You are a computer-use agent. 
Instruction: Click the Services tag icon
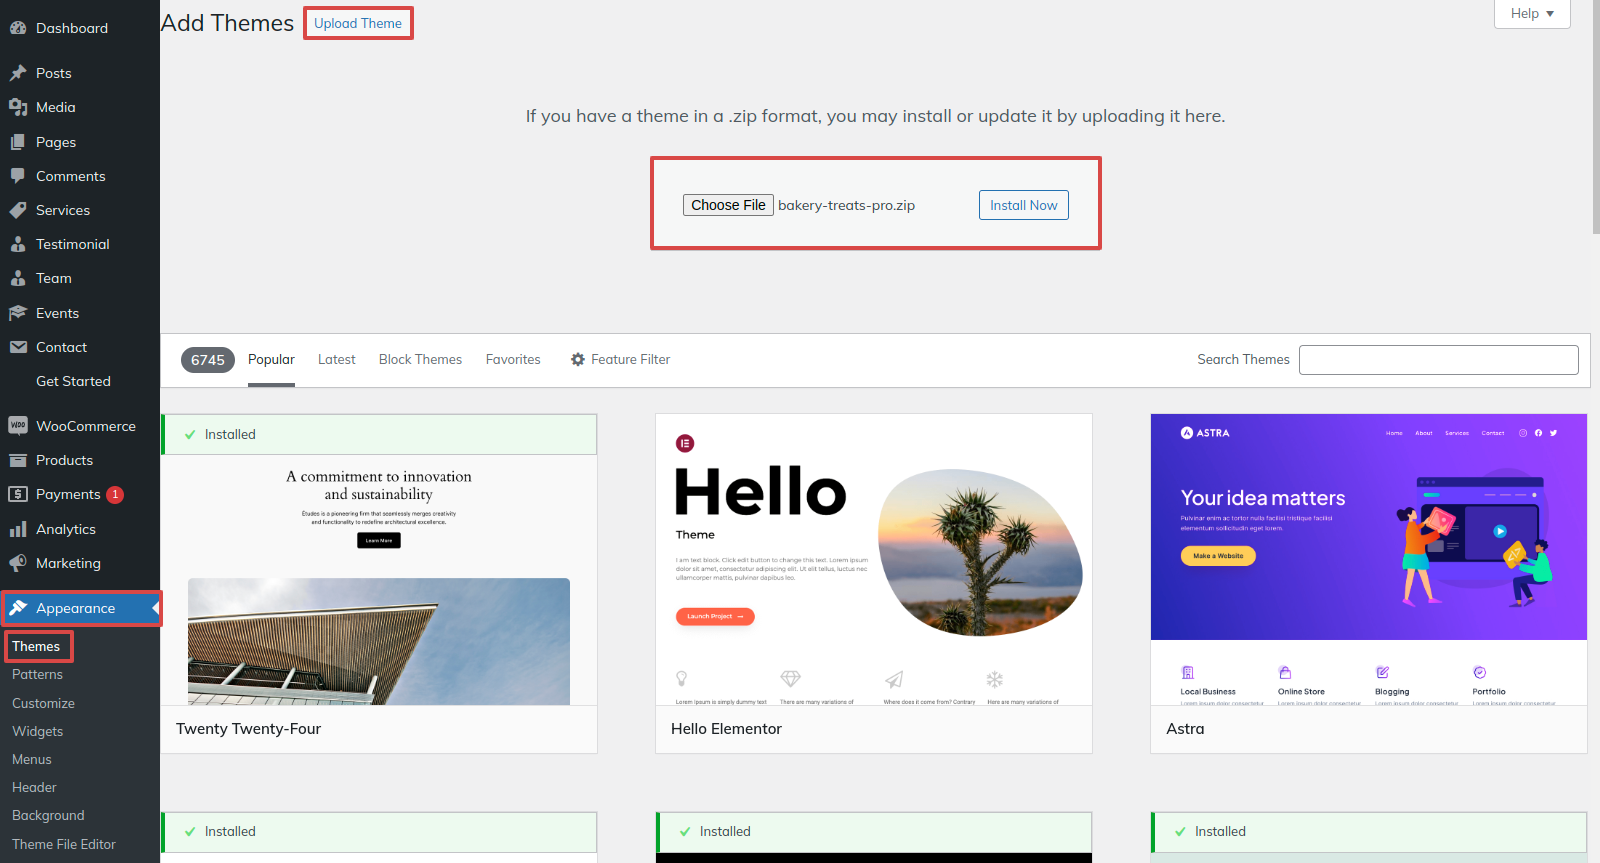(x=18, y=210)
